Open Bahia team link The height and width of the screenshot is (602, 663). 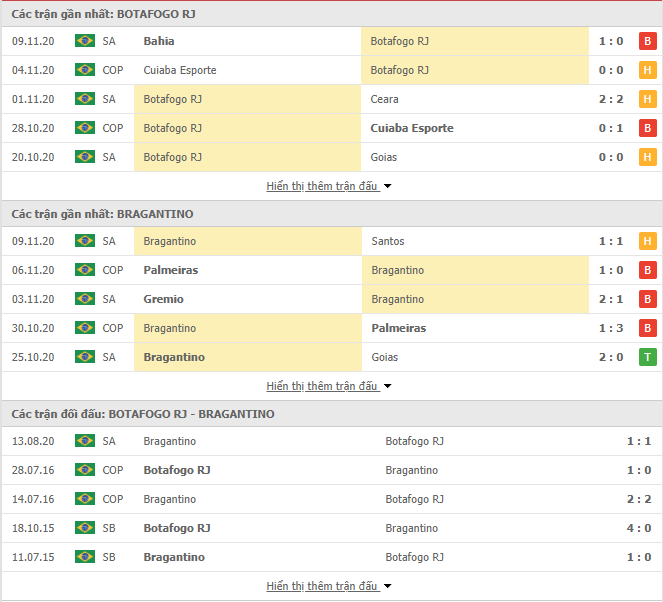tap(159, 41)
